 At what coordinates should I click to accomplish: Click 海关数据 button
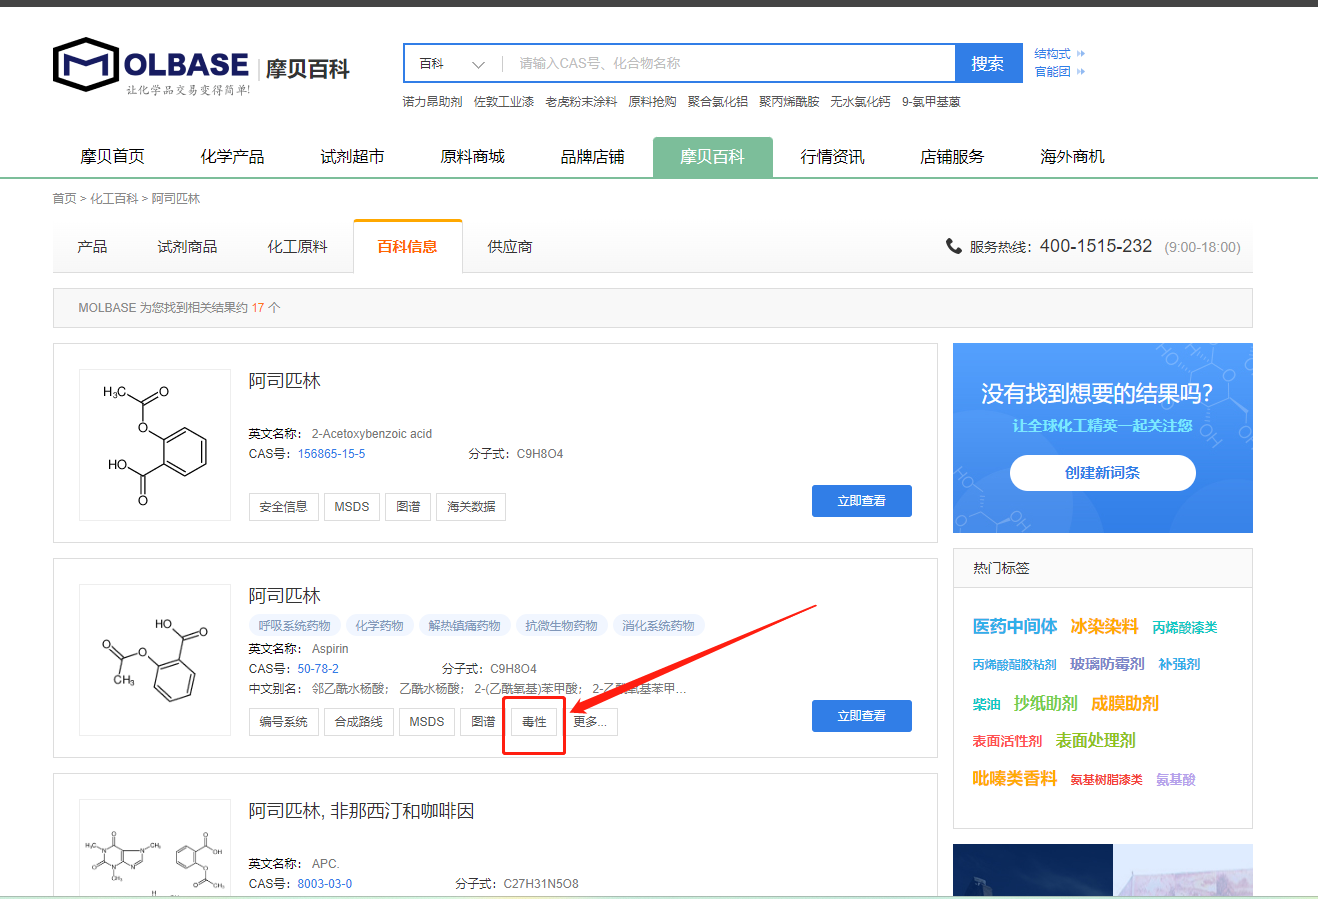point(471,507)
